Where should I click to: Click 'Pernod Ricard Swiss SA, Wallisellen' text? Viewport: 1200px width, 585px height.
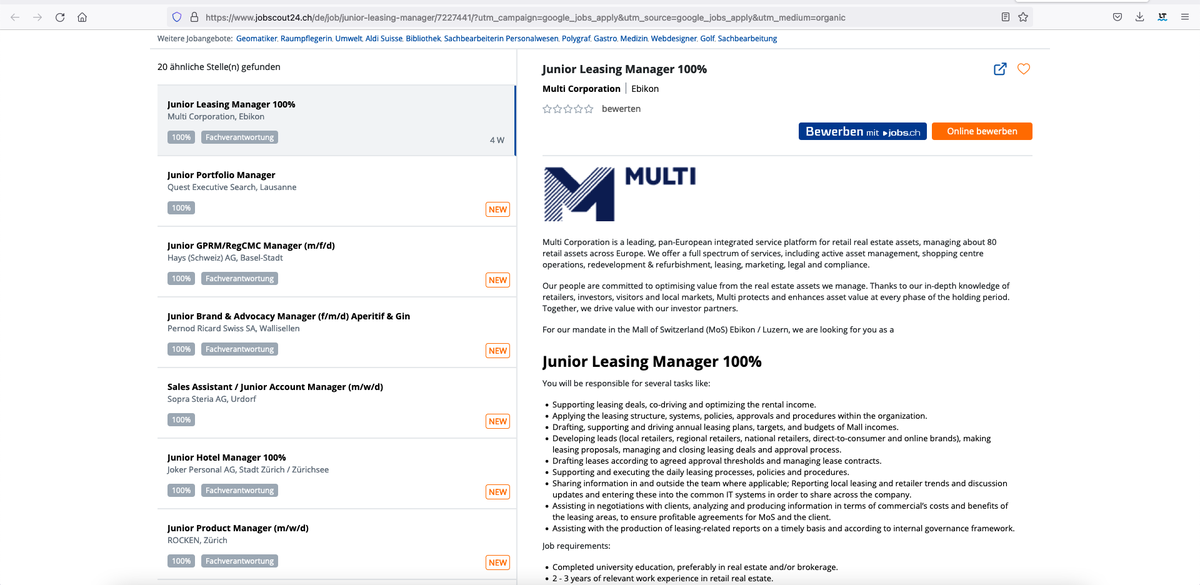(233, 328)
